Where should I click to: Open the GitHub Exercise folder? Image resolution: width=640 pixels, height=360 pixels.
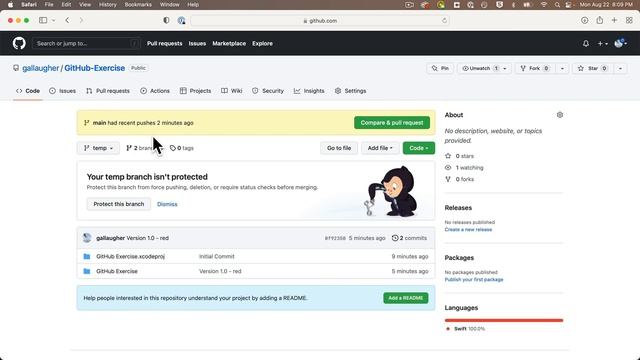(x=117, y=271)
